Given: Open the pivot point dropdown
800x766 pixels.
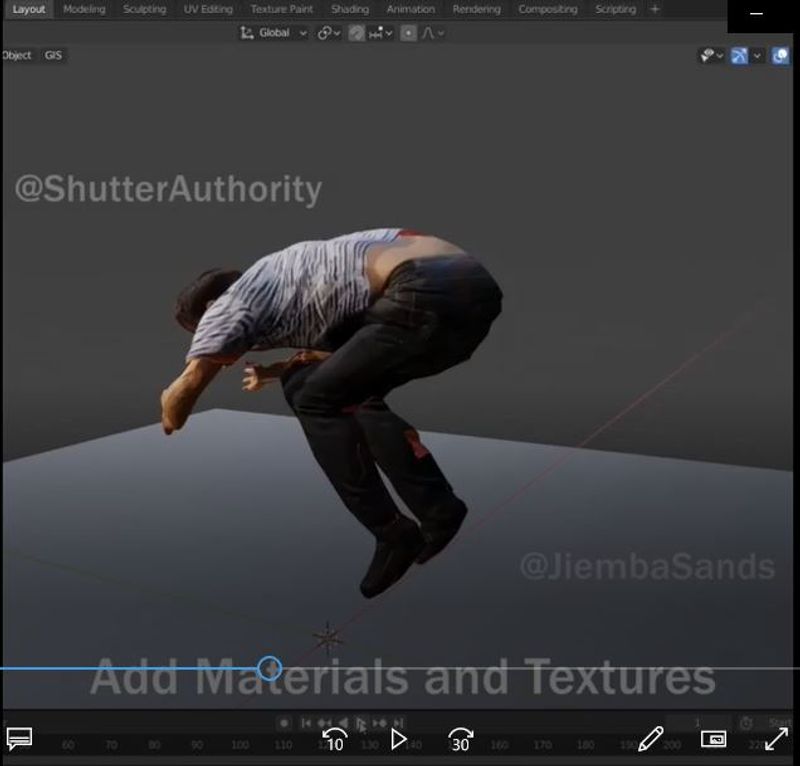Looking at the screenshot, I should [329, 33].
